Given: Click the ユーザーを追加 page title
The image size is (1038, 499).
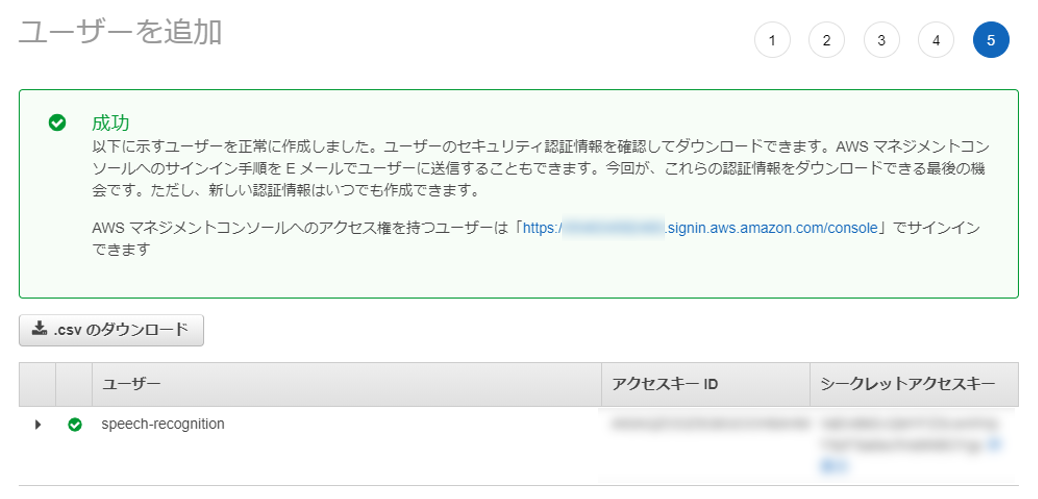Looking at the screenshot, I should 120,32.
